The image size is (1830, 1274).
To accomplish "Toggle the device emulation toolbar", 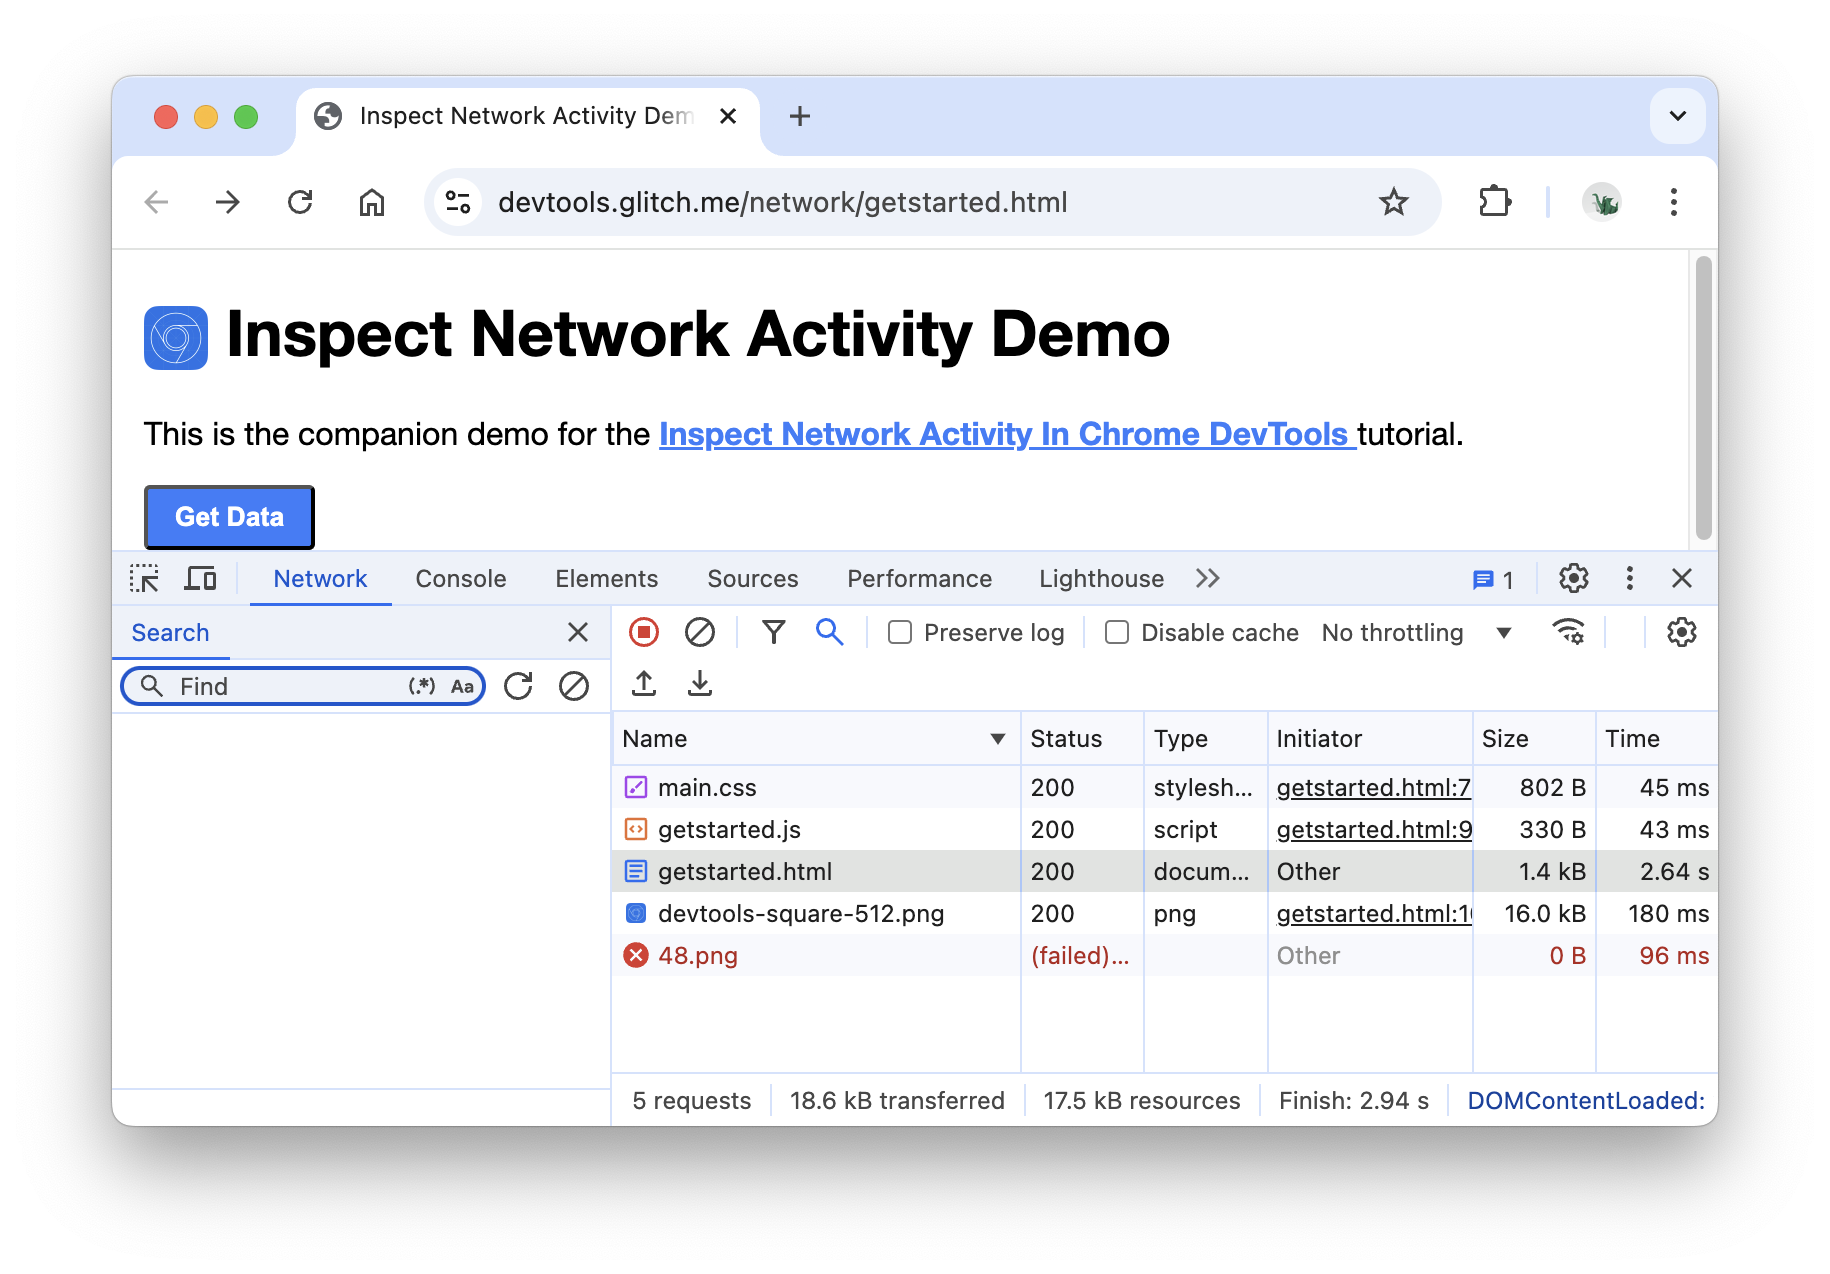I will pyautogui.click(x=200, y=578).
